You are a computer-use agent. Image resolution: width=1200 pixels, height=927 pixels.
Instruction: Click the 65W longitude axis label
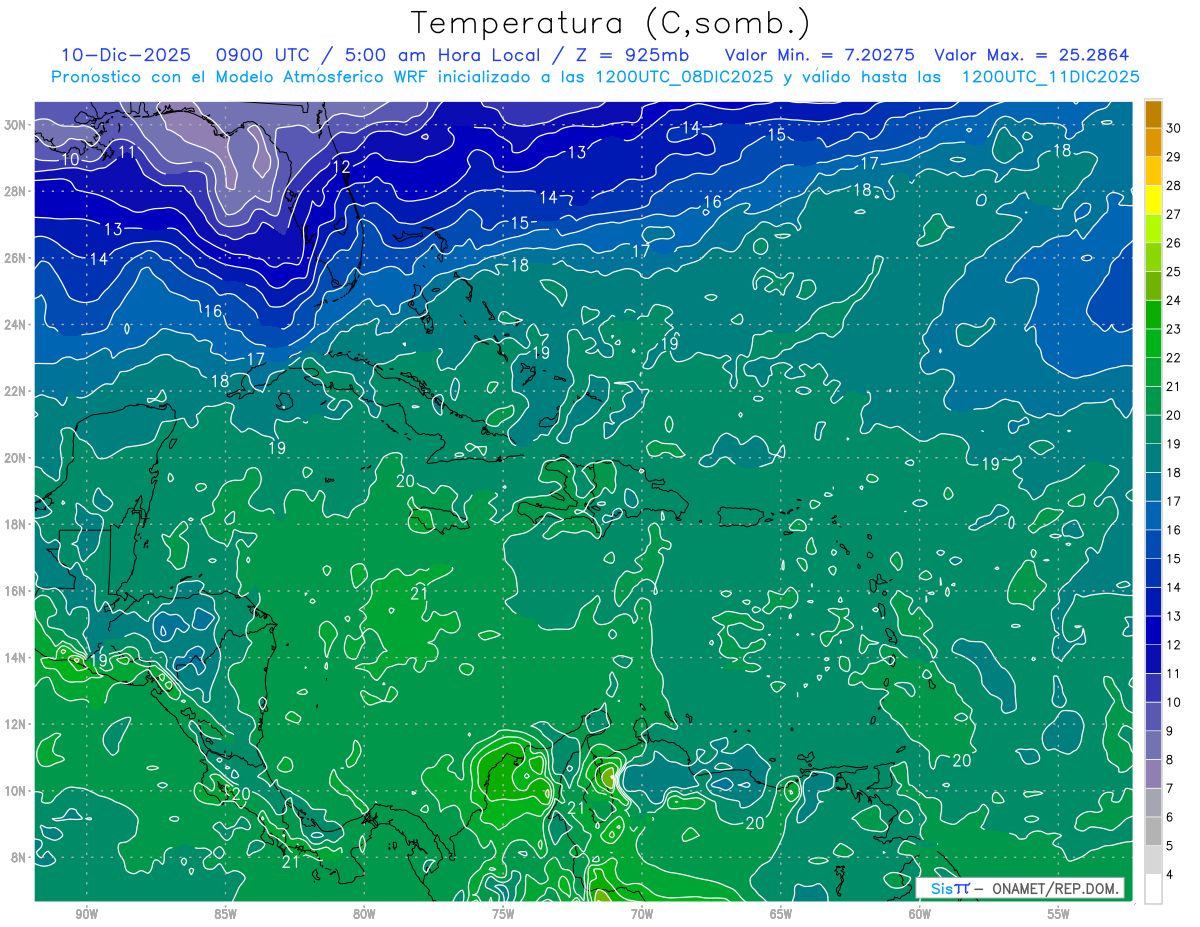click(x=781, y=914)
